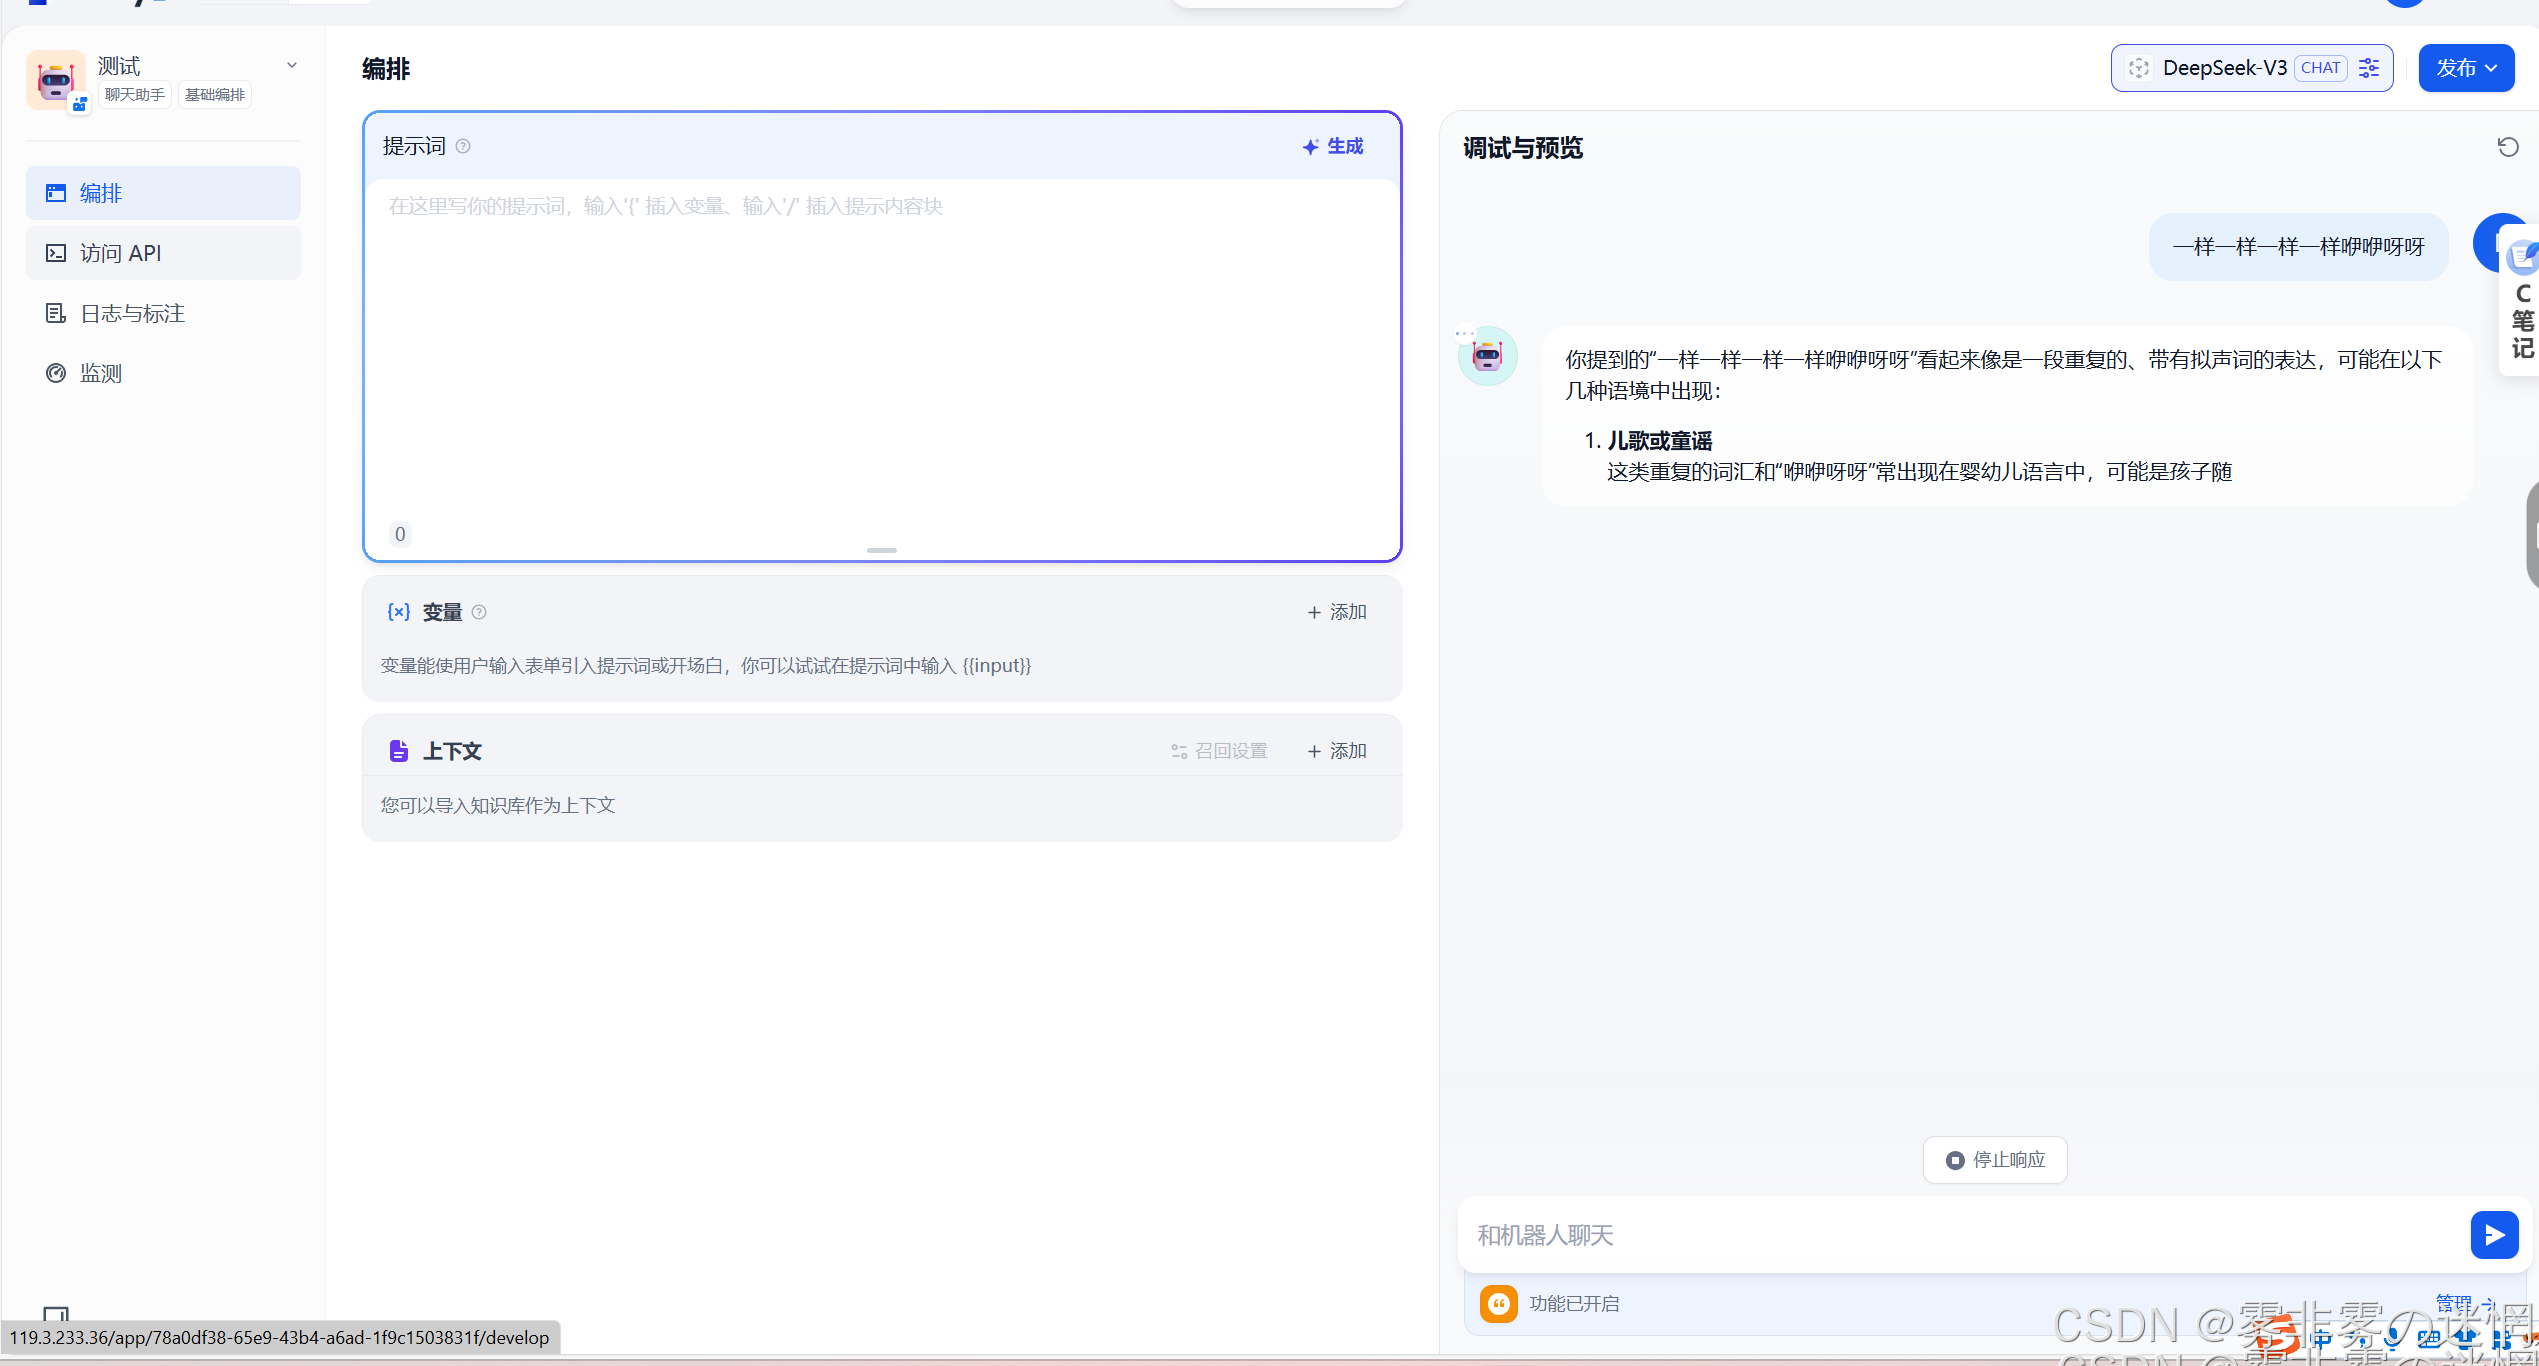Click the help icon next to 提示词

click(x=463, y=147)
